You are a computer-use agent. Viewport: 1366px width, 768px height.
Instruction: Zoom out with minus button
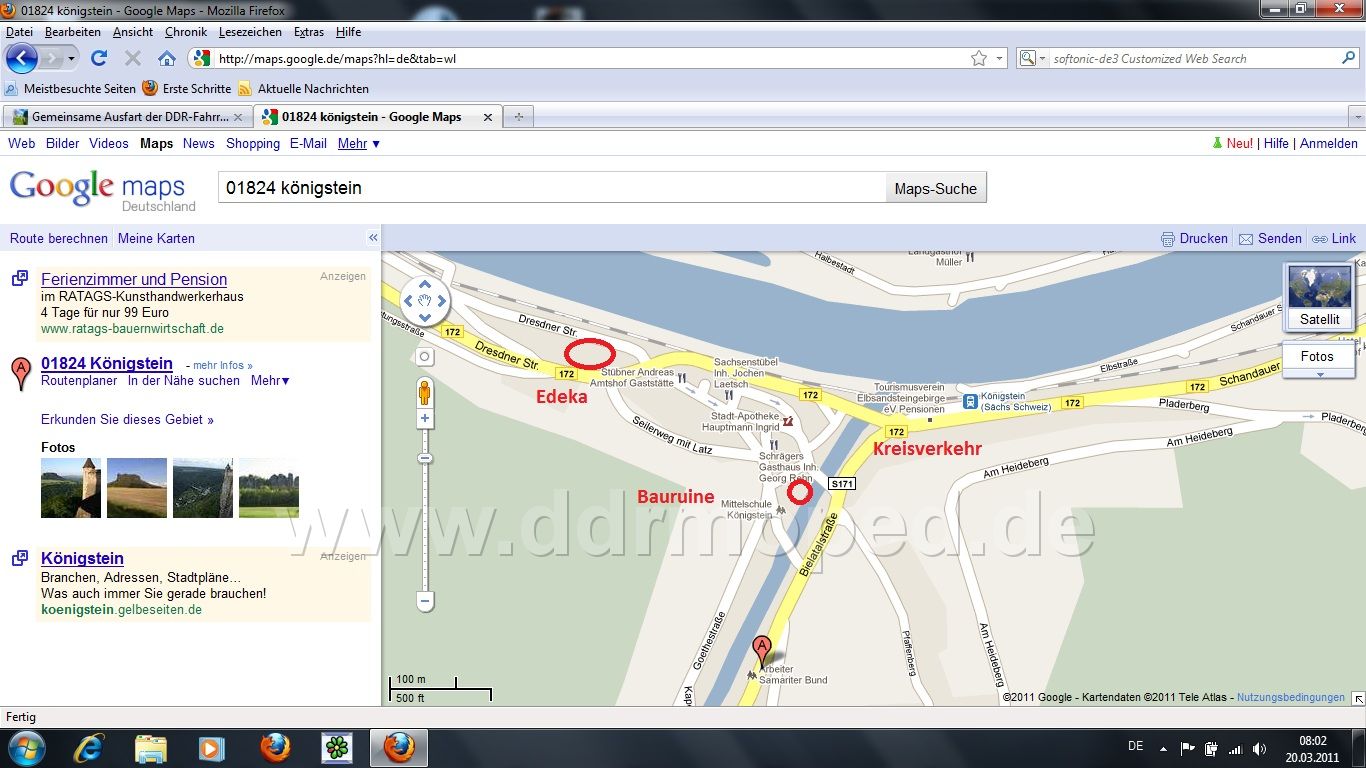tap(425, 601)
